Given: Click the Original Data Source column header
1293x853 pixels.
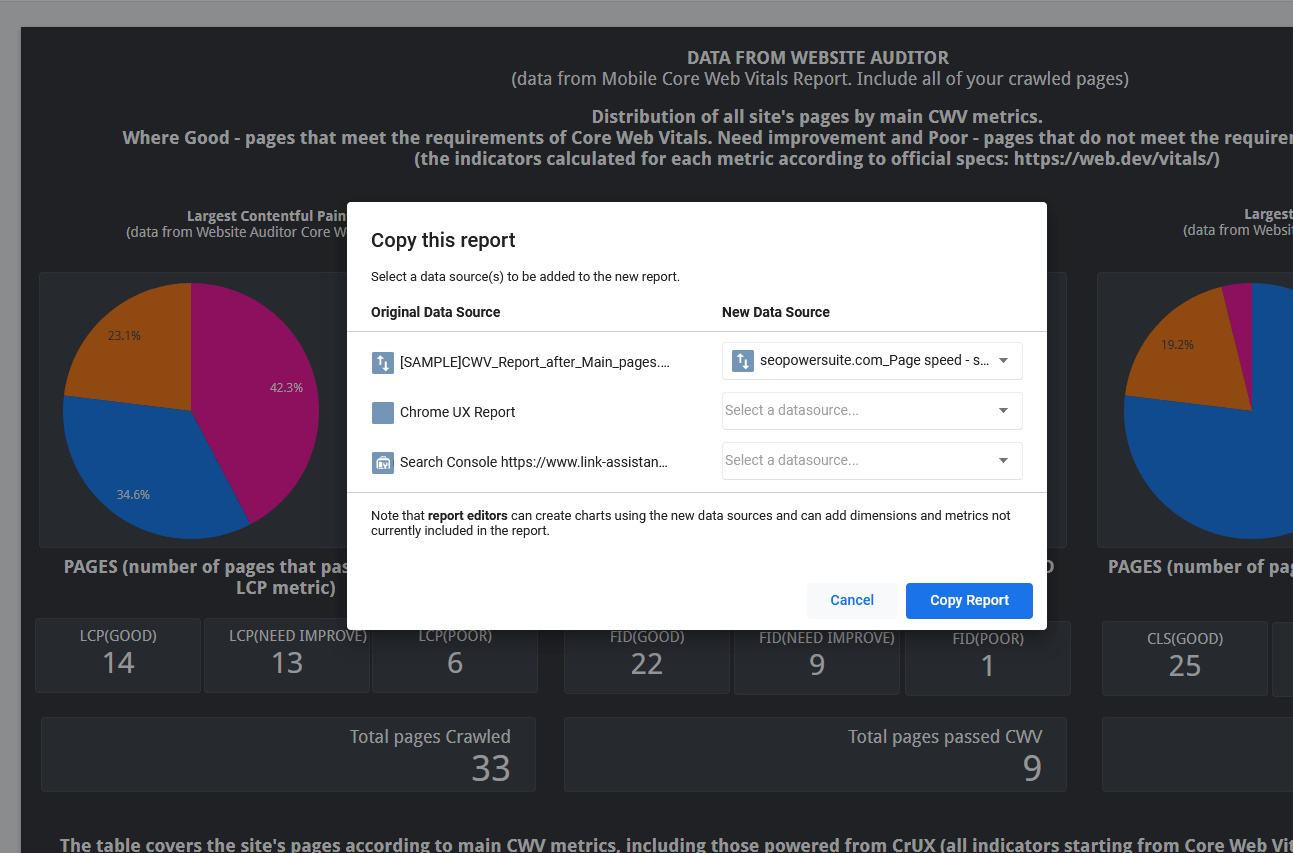Looking at the screenshot, I should tap(435, 312).
